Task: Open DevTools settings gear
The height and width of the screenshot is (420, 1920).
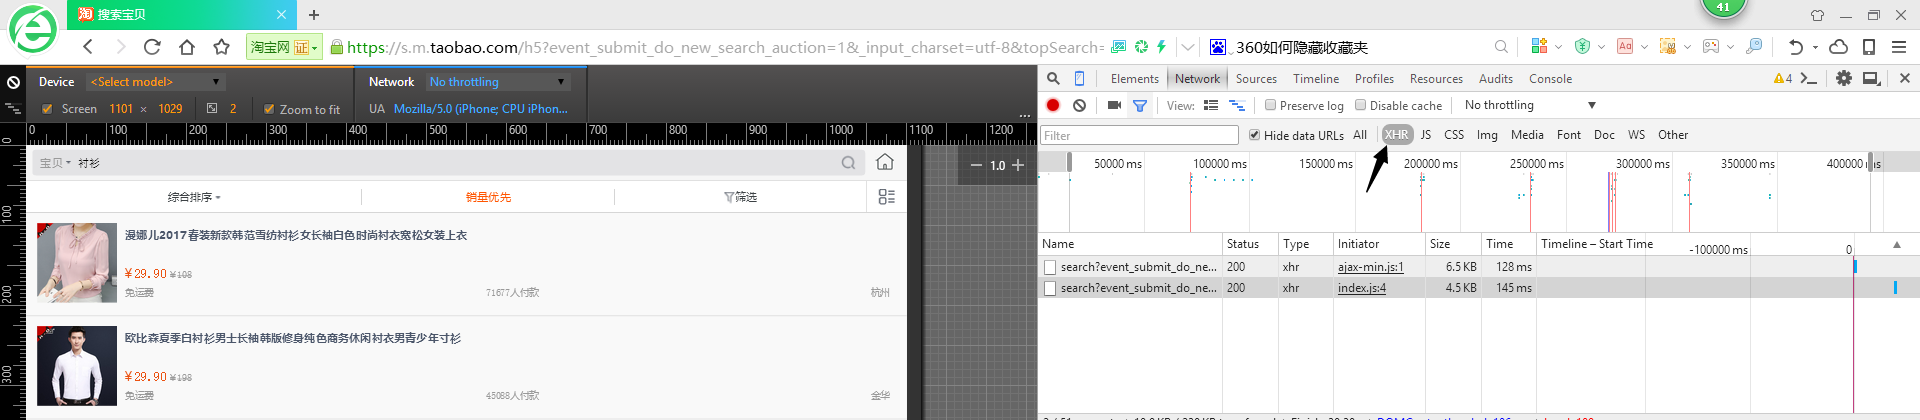Action: pos(1843,78)
